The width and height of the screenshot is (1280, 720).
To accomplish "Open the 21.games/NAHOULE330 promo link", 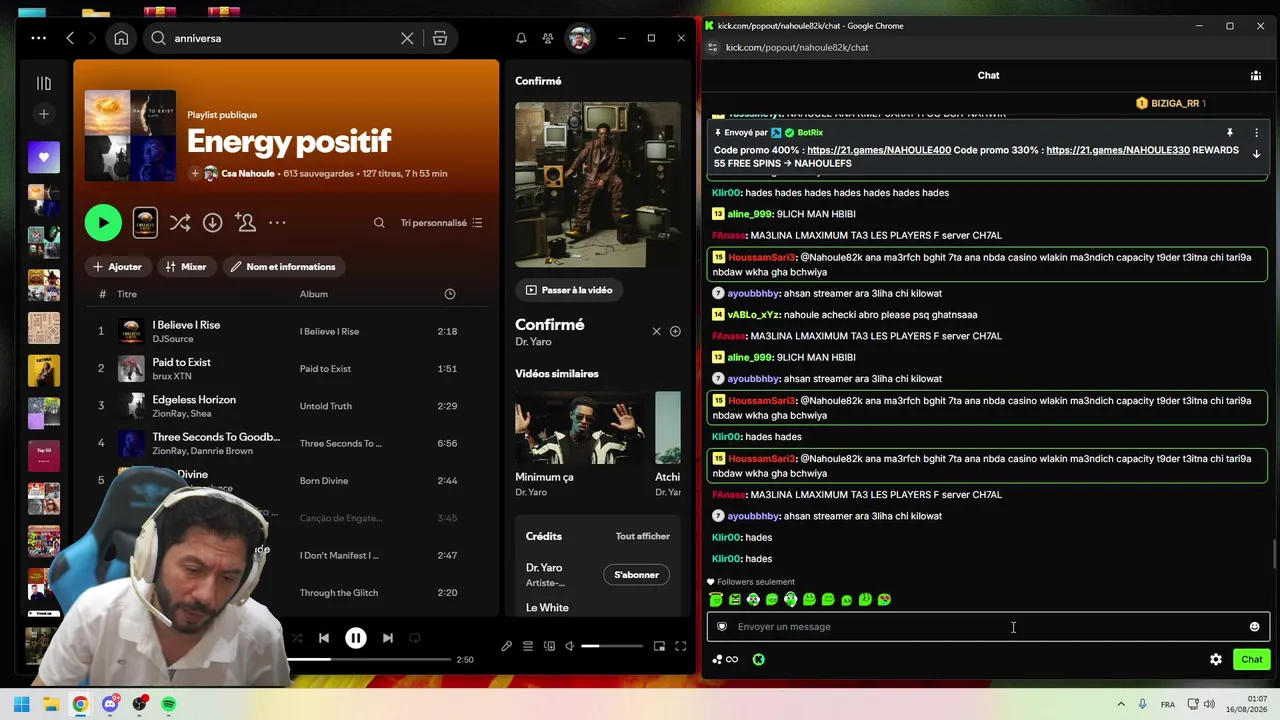I will pyautogui.click(x=1118, y=150).
